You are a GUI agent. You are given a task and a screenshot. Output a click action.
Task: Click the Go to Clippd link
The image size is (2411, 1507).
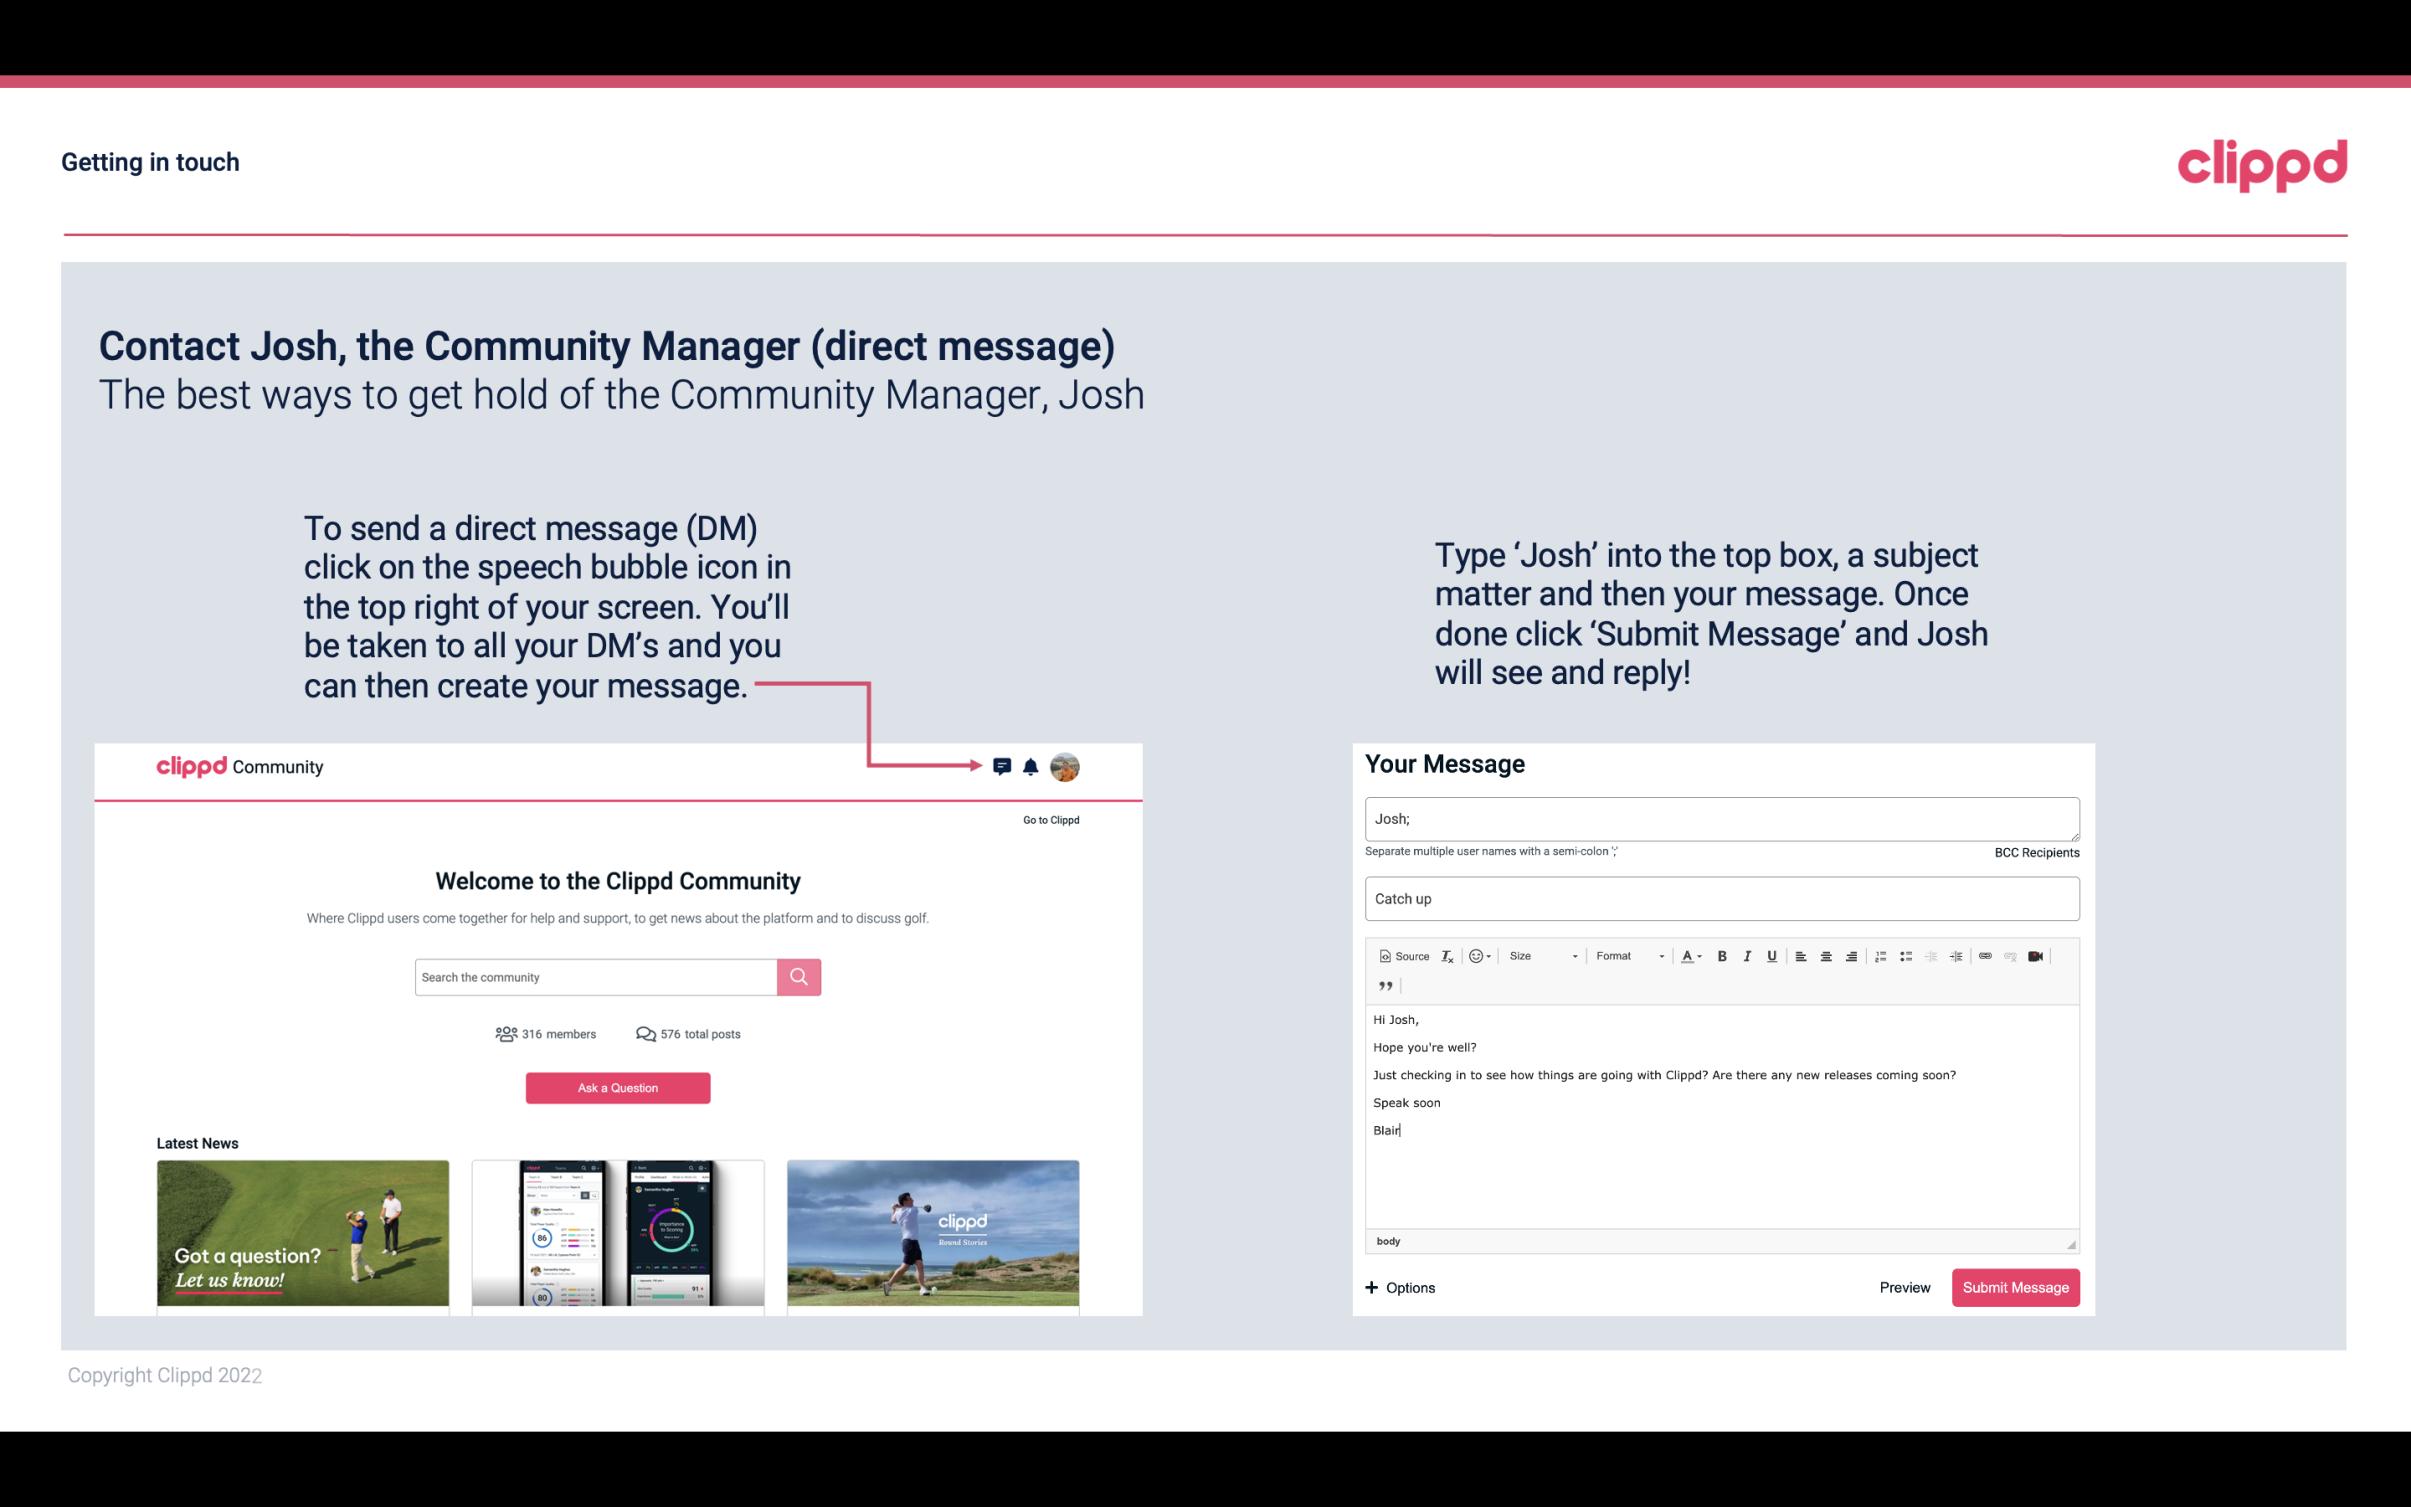[x=1048, y=818]
